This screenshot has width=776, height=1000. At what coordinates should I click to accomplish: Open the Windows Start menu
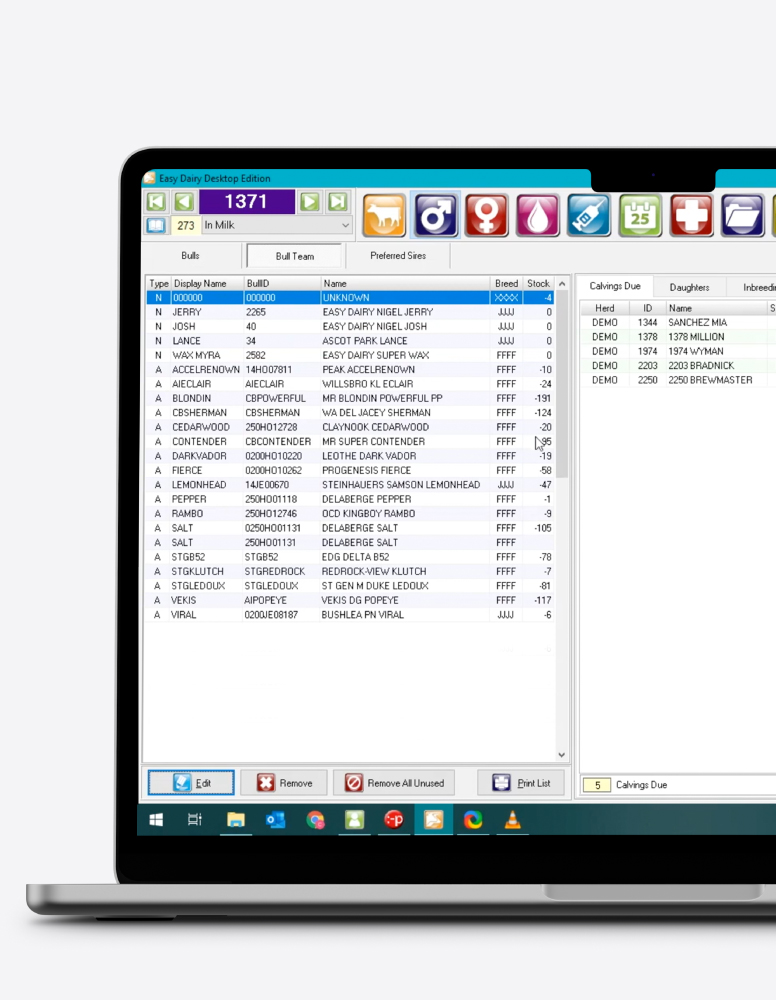point(156,820)
